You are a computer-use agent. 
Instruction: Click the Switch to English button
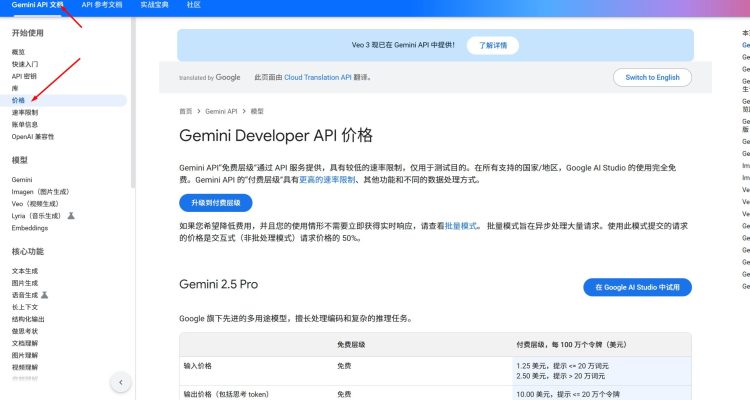652,78
